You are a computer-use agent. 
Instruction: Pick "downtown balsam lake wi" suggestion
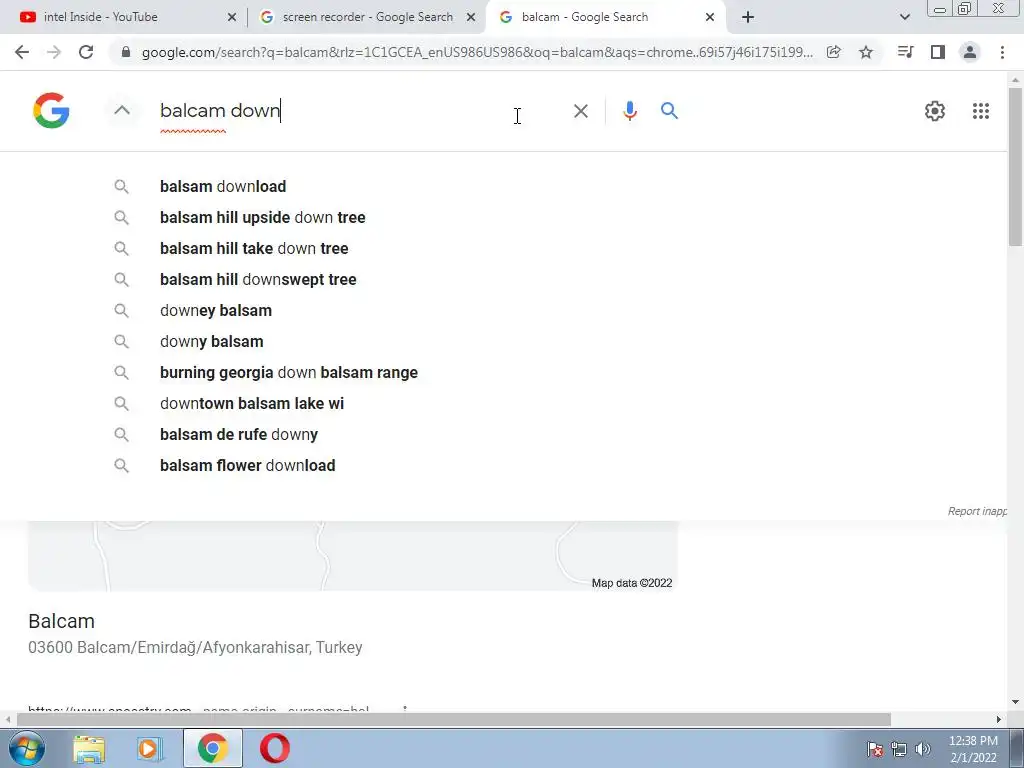coord(252,404)
